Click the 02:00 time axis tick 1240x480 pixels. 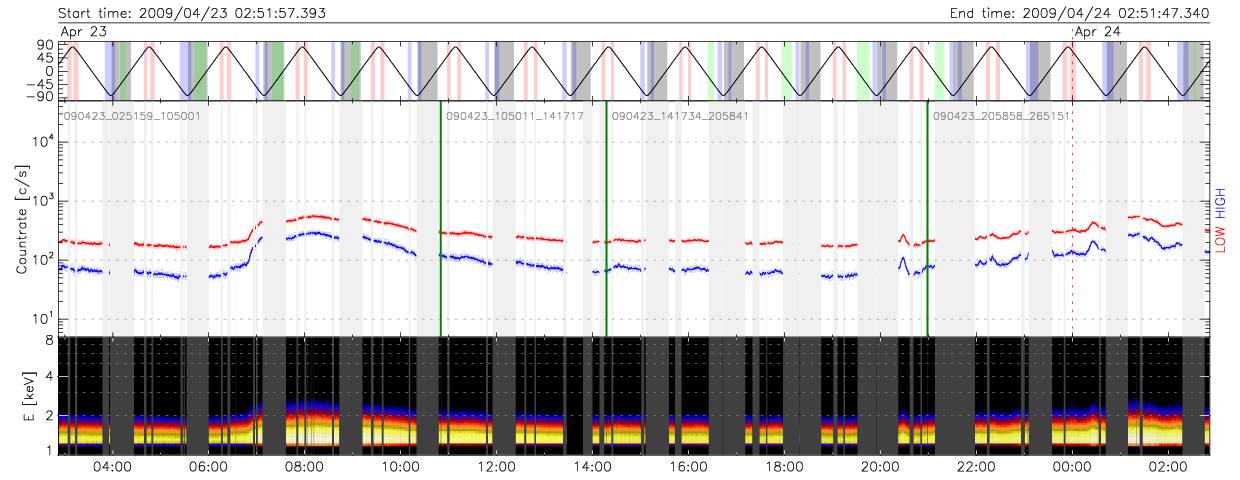pyautogui.click(x=1168, y=467)
